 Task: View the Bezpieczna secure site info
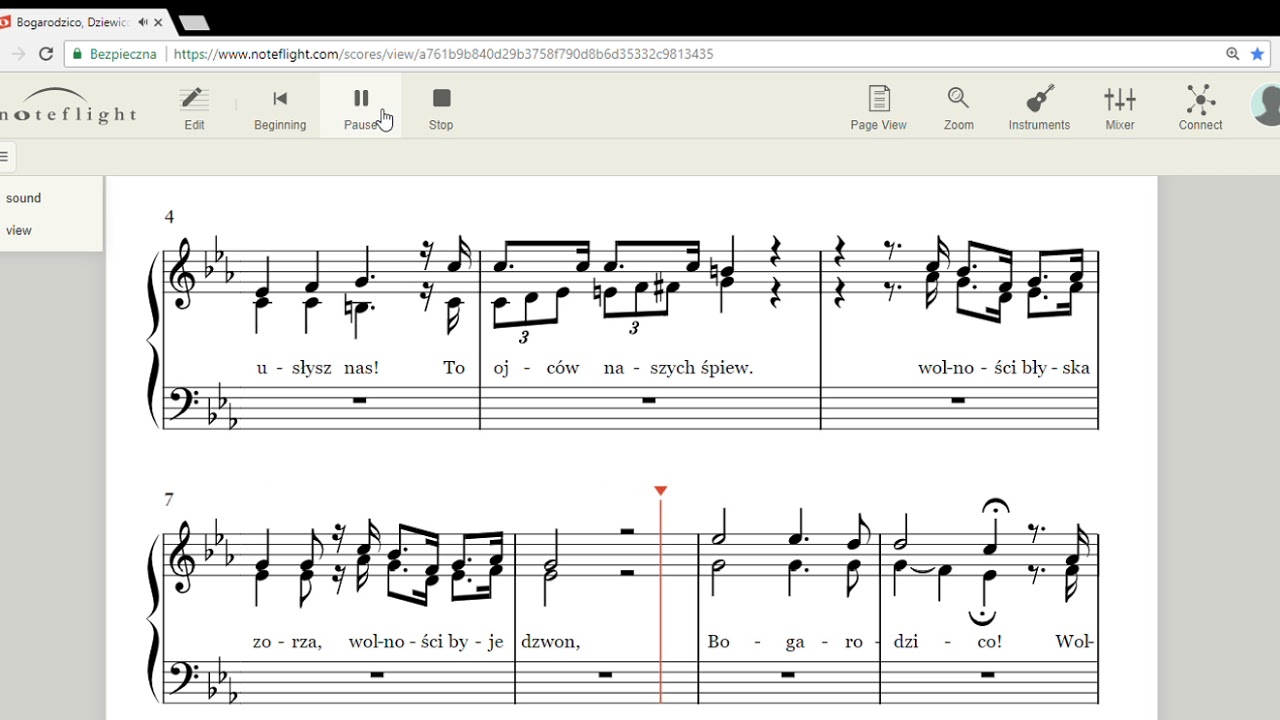click(x=115, y=54)
